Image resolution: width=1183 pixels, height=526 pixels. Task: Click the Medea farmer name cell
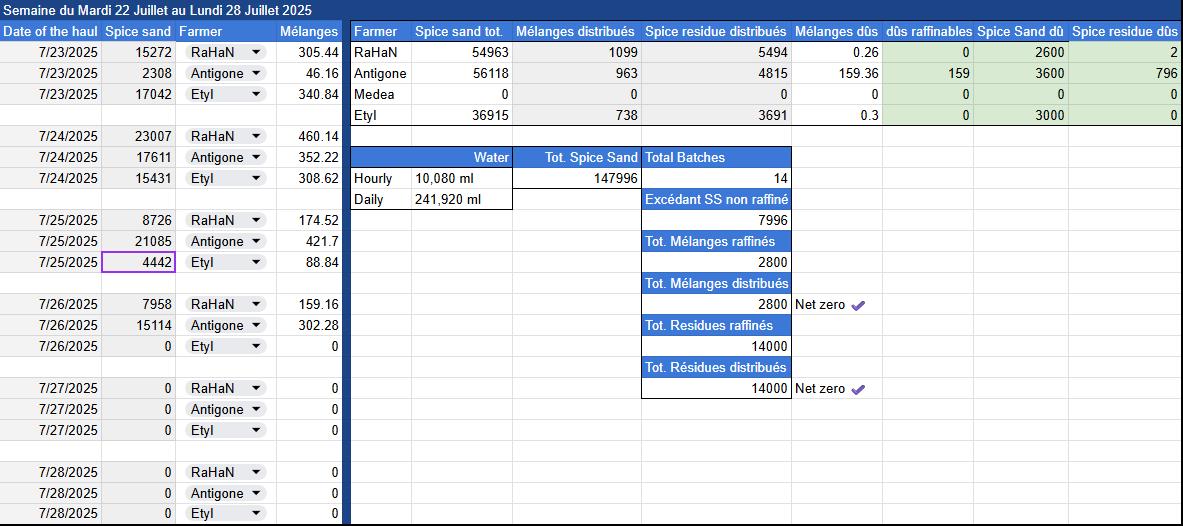click(381, 94)
